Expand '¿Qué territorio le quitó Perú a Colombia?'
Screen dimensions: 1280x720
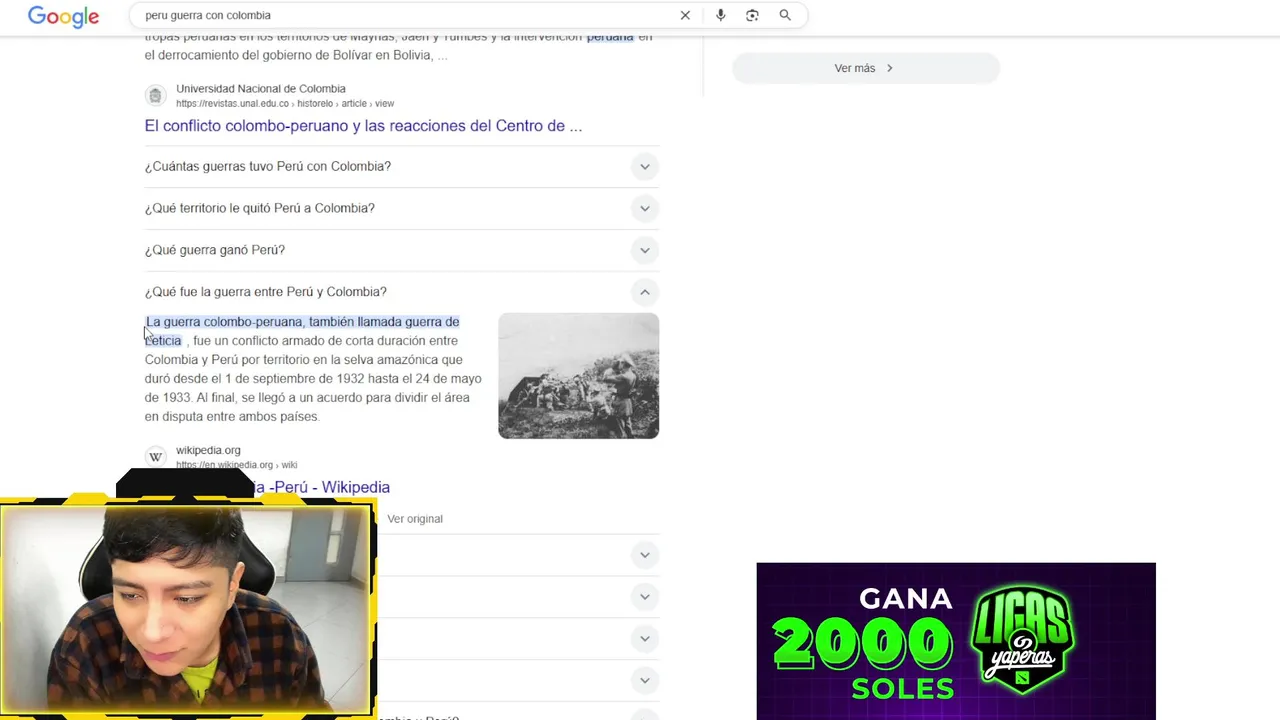click(401, 208)
